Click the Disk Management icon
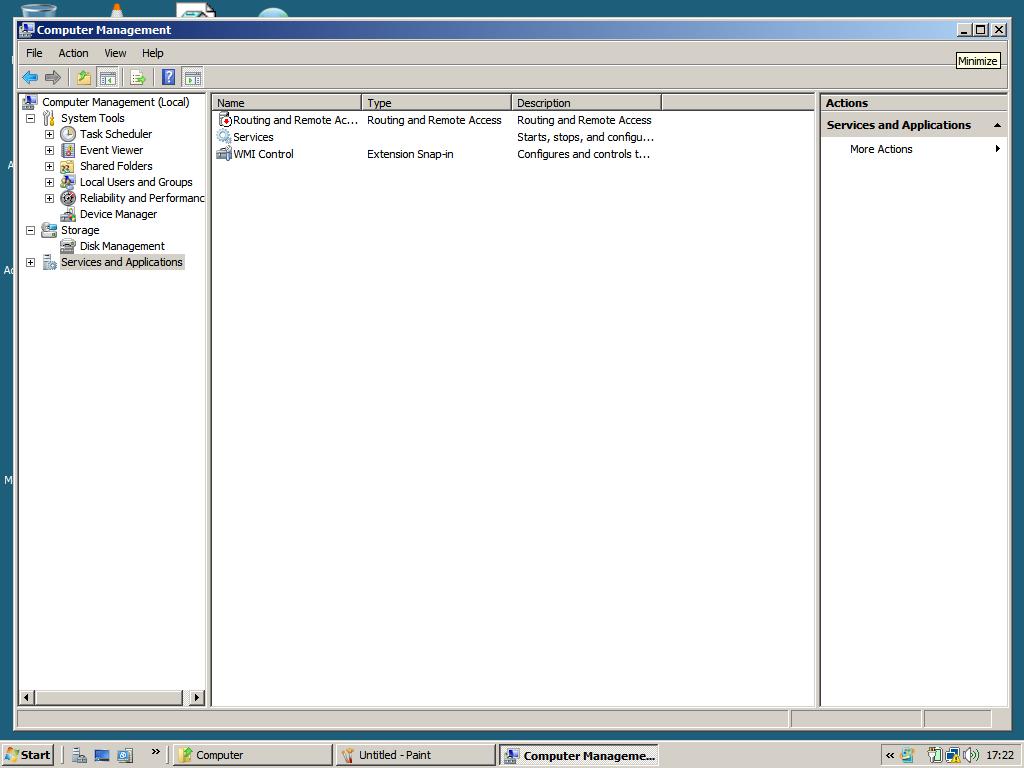This screenshot has height=768, width=1024. [68, 246]
